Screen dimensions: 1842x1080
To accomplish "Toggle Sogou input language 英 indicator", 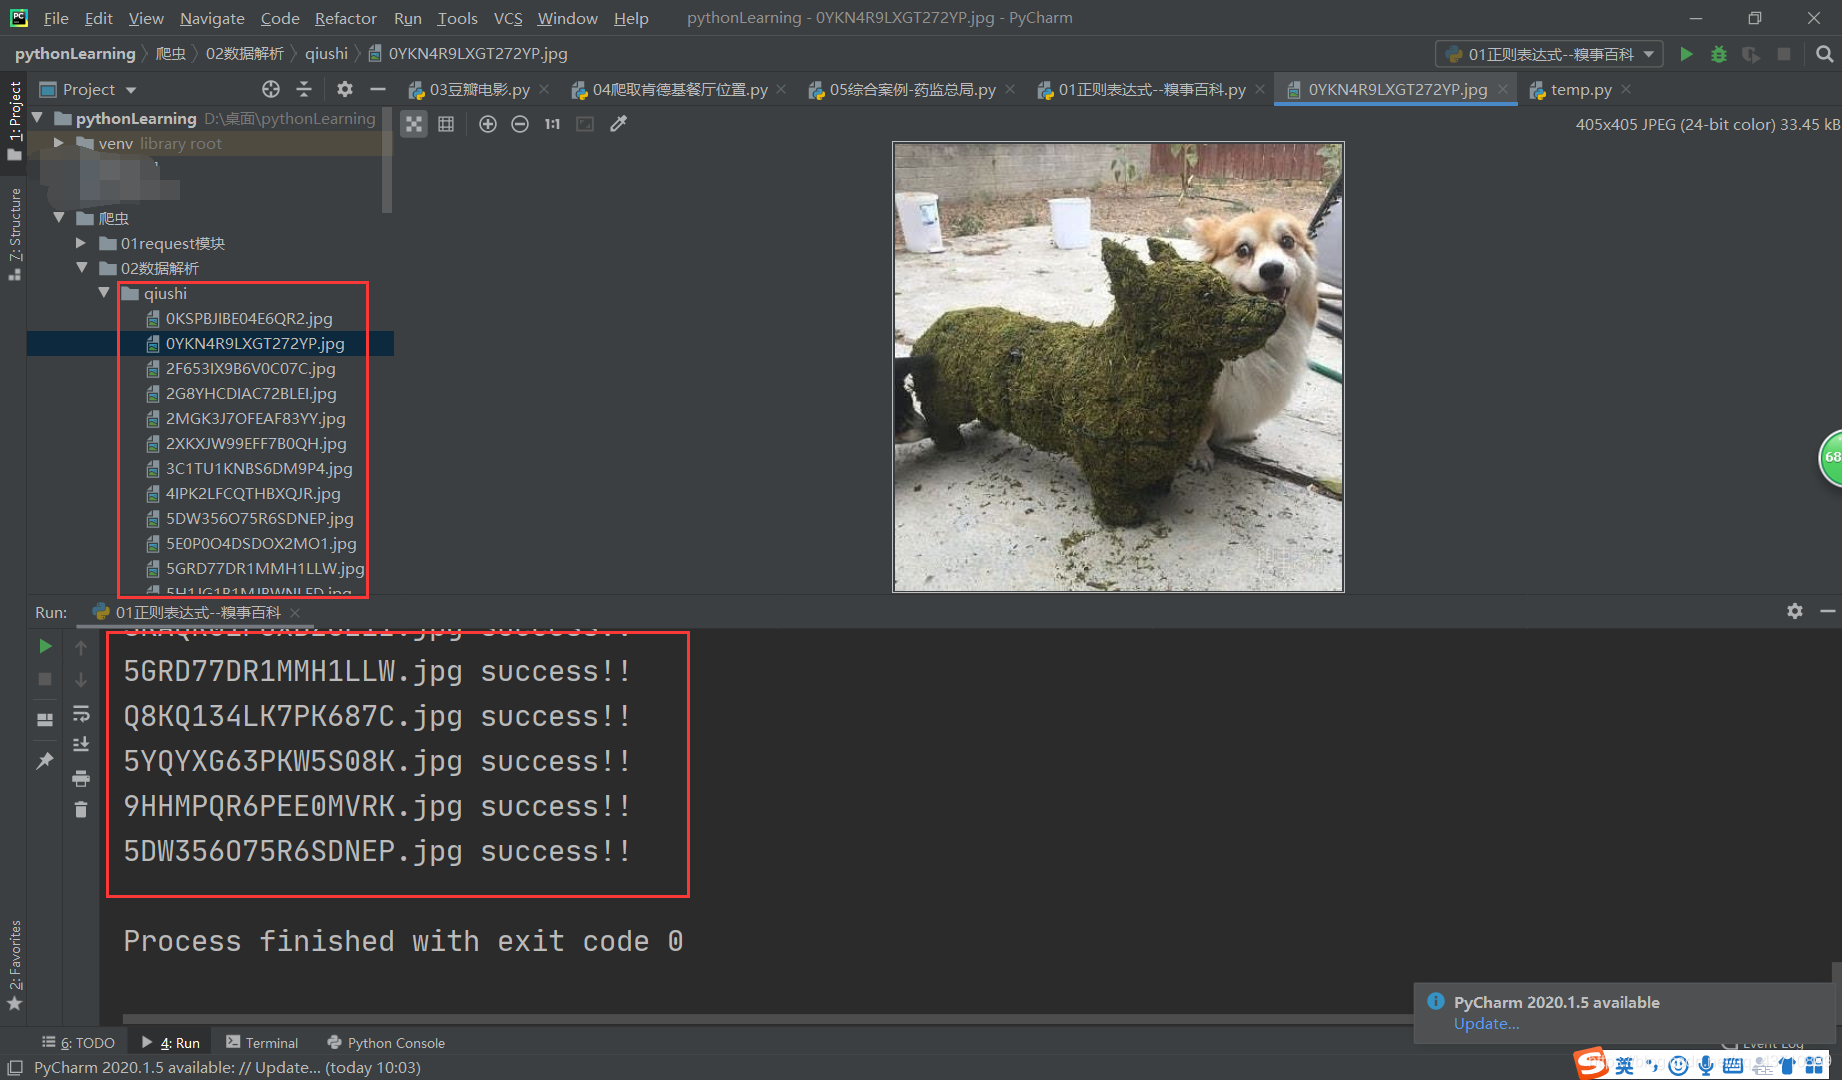I will 1624,1066.
